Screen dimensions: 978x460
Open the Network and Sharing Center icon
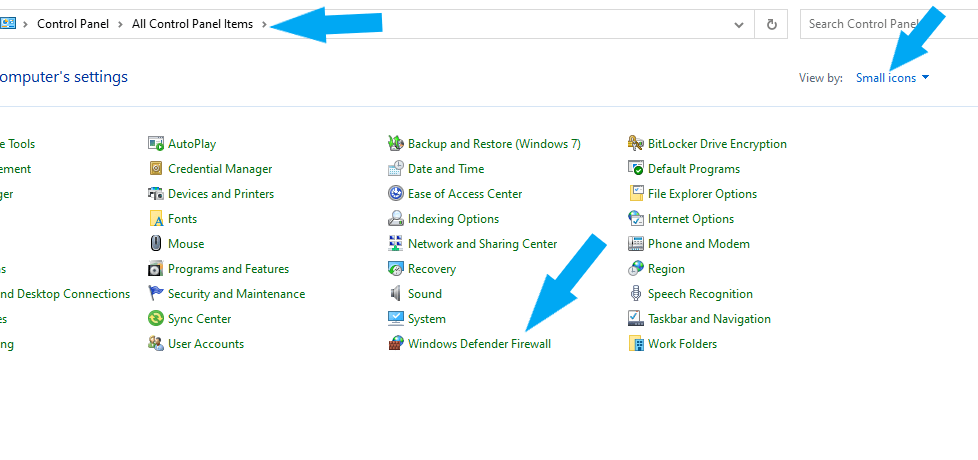tap(395, 243)
